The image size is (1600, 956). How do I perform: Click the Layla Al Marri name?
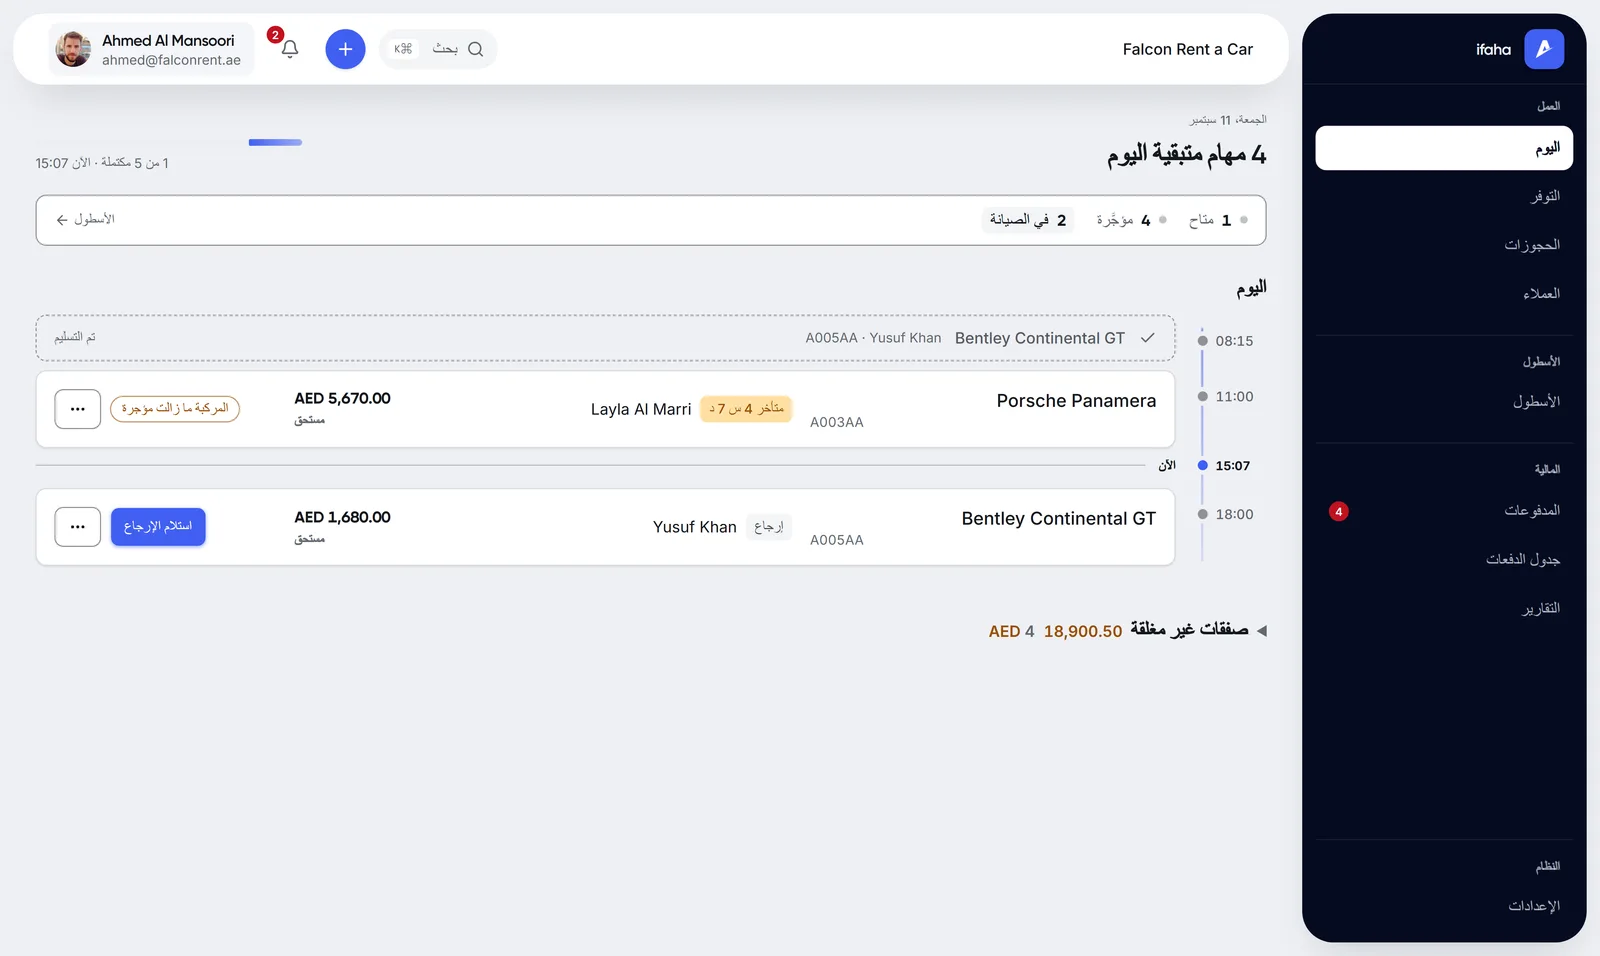[x=641, y=409]
